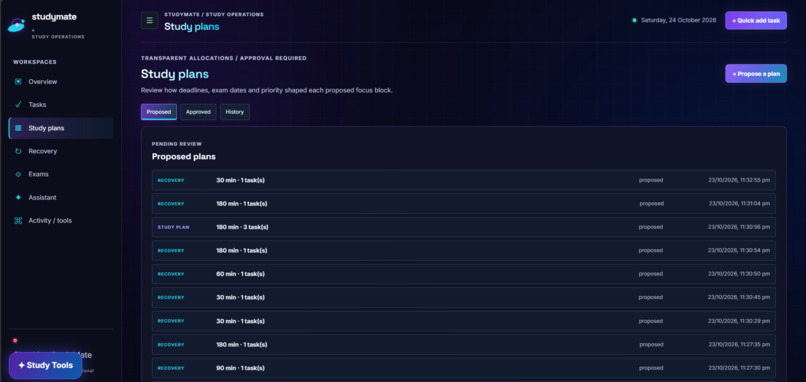Viewport: 806px width, 382px height.
Task: Open recovery plan proposed at 11:30:45 pm
Action: coord(464,297)
